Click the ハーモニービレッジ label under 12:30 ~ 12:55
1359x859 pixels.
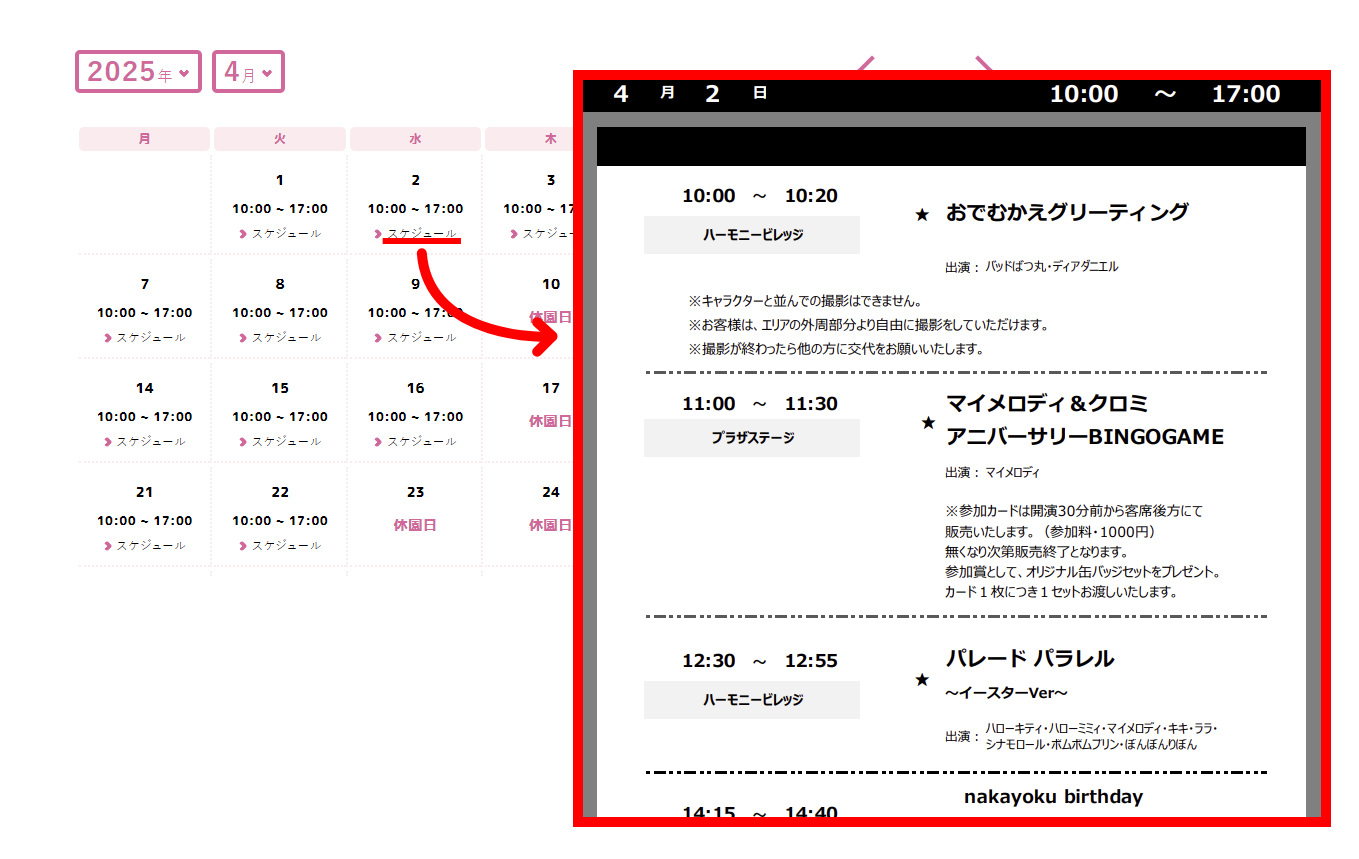[752, 700]
